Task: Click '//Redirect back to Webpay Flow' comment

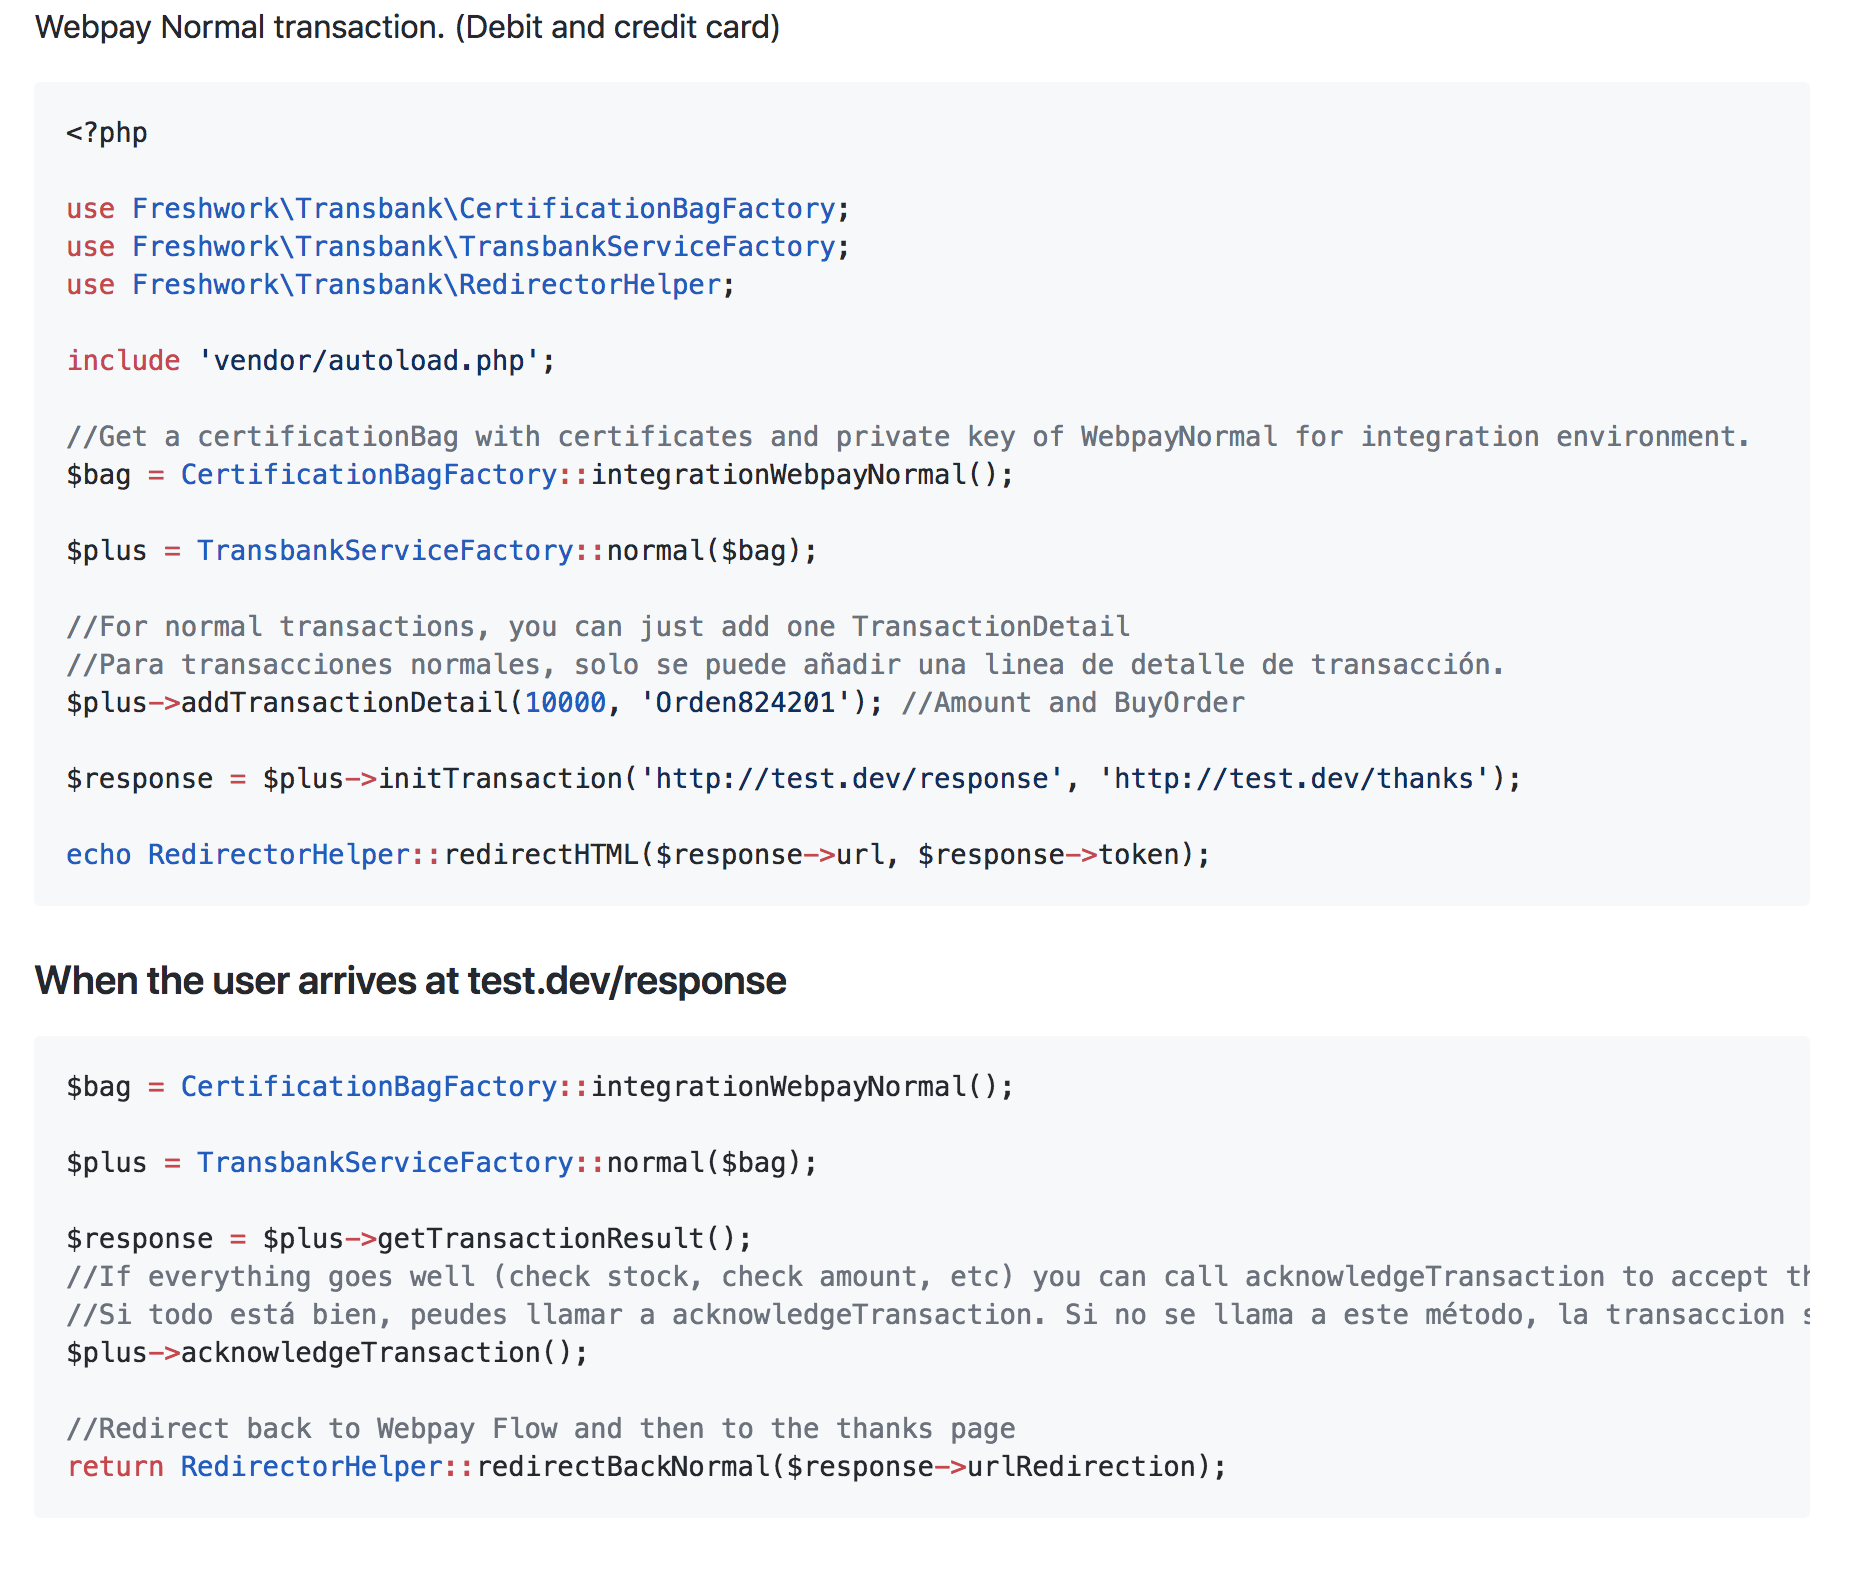Action: point(541,1429)
